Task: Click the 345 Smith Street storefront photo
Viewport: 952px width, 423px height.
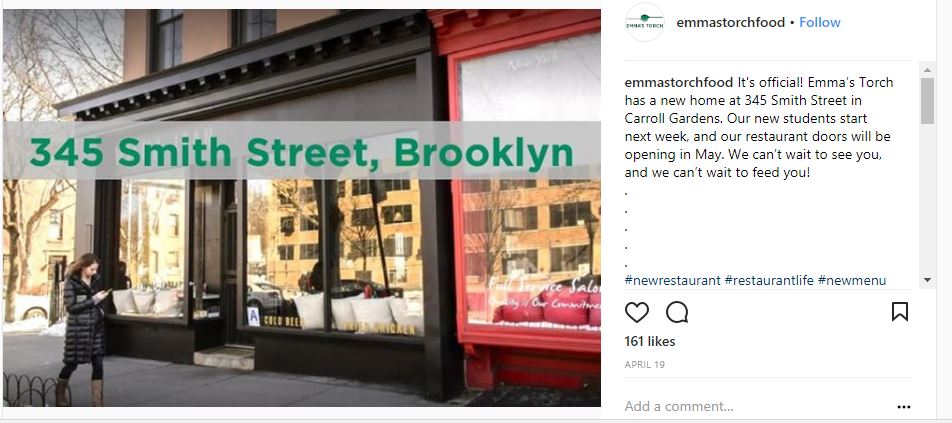Action: (x=302, y=208)
